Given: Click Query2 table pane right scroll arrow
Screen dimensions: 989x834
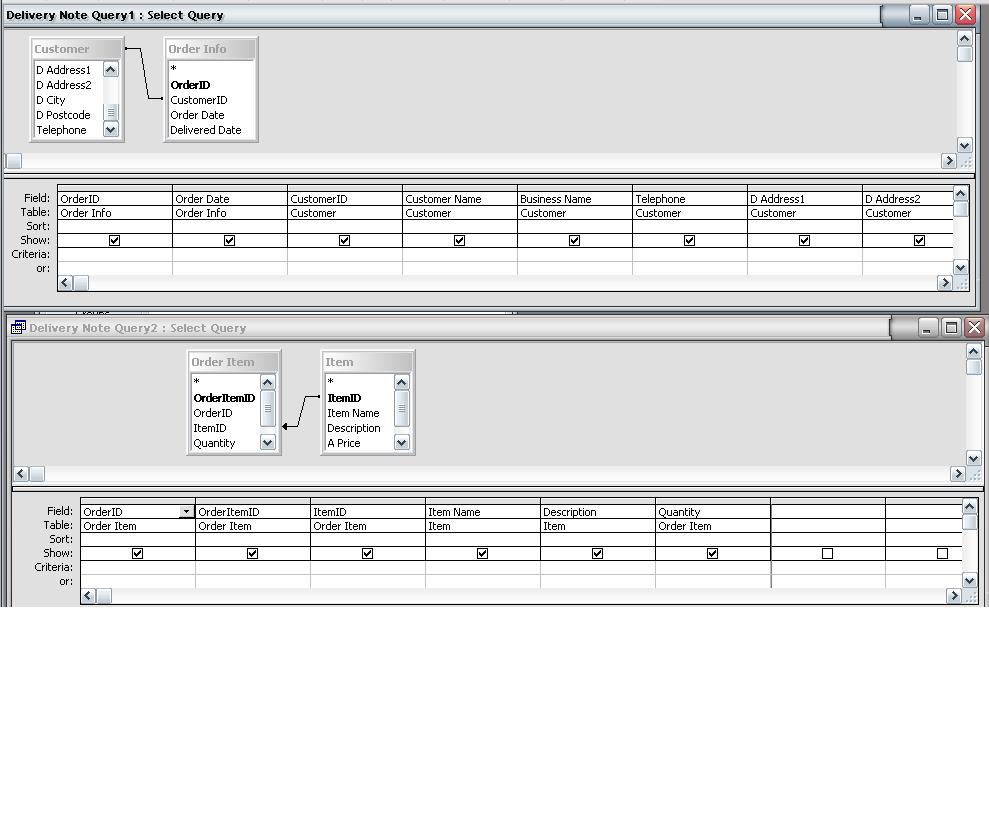Looking at the screenshot, I should (958, 473).
